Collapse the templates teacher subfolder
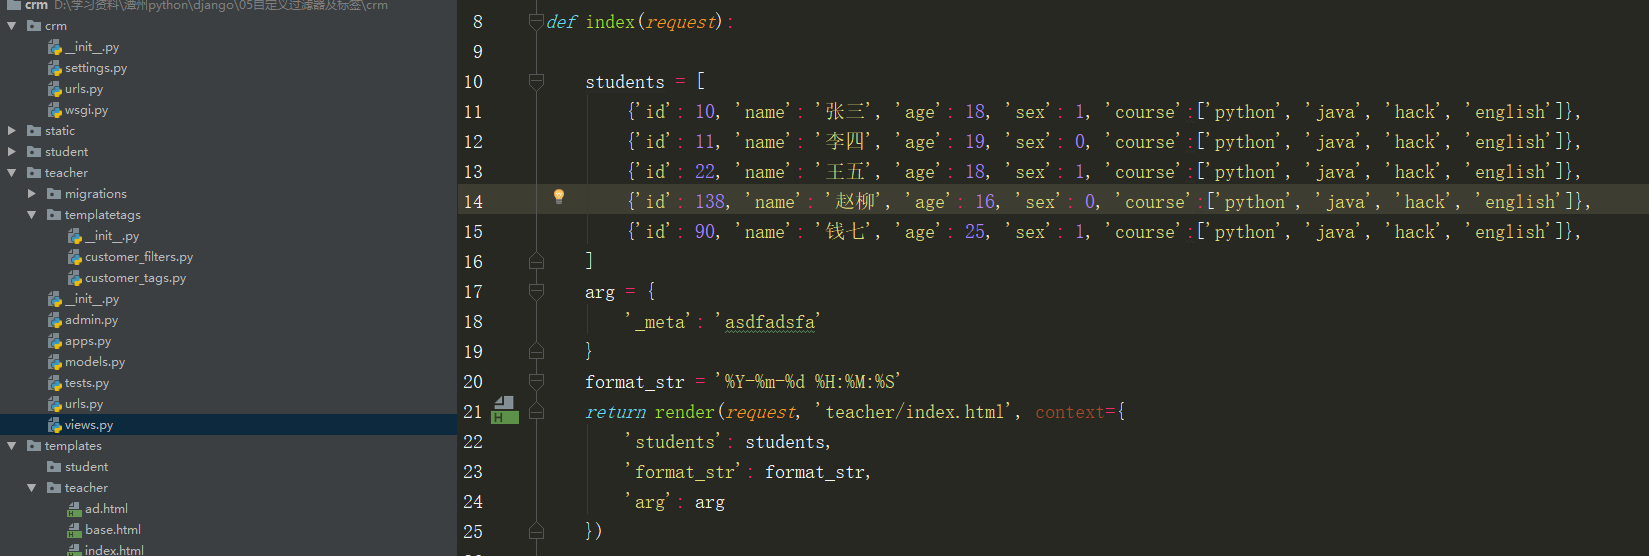Image resolution: width=1649 pixels, height=556 pixels. (32, 488)
